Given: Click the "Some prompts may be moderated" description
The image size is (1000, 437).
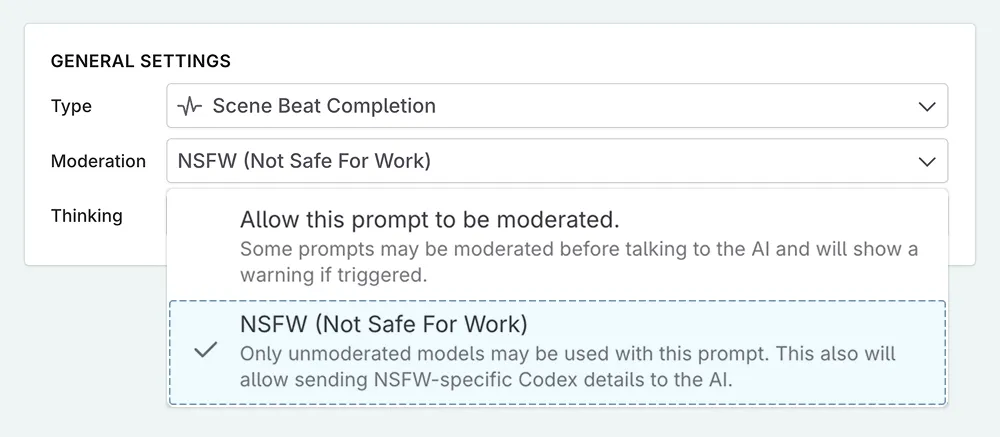Looking at the screenshot, I should 578,248.
